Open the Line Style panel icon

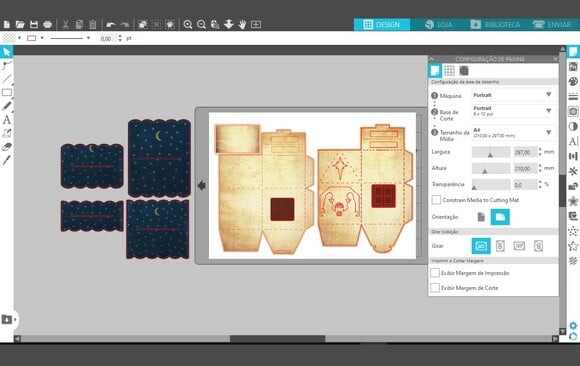573,96
